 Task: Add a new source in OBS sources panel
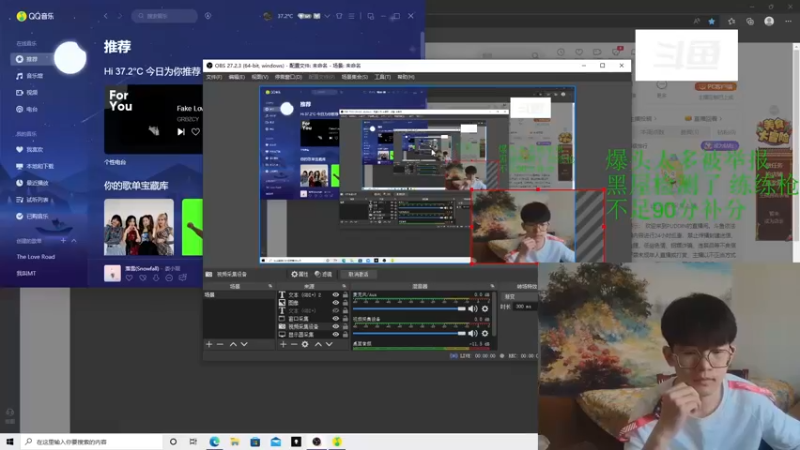283,344
